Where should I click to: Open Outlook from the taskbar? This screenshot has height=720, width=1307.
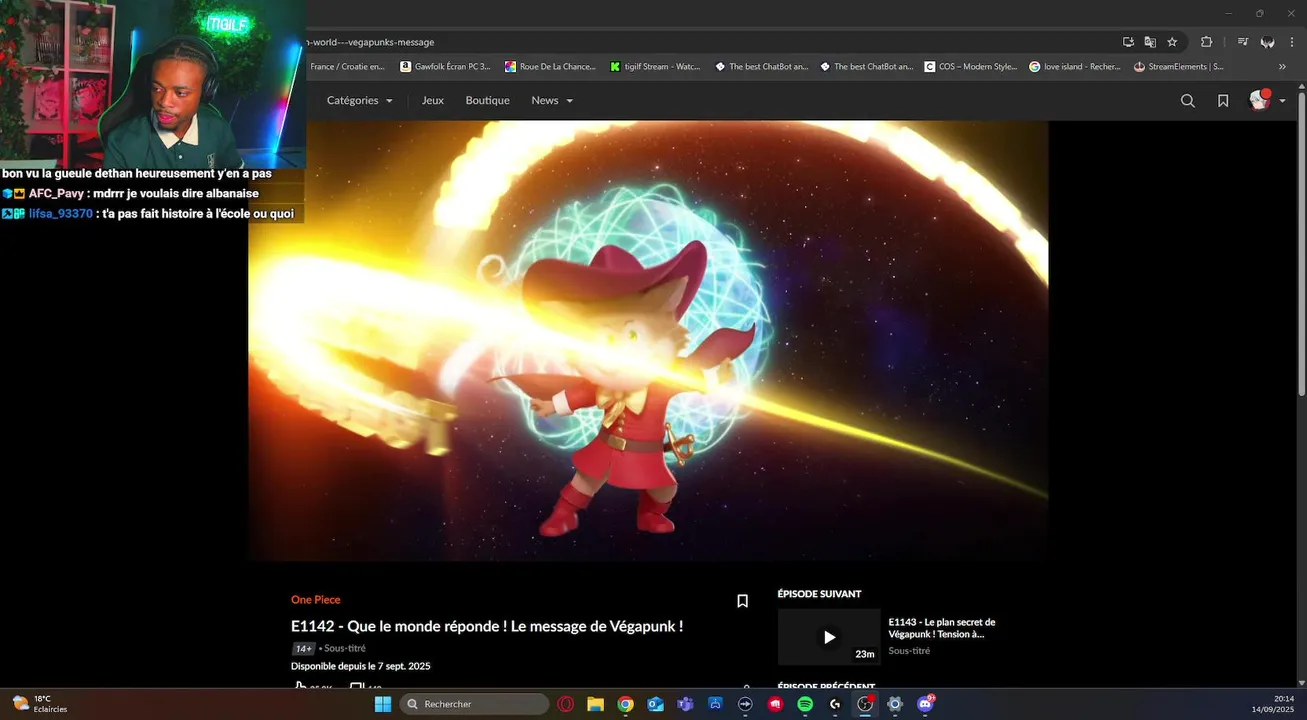click(655, 704)
